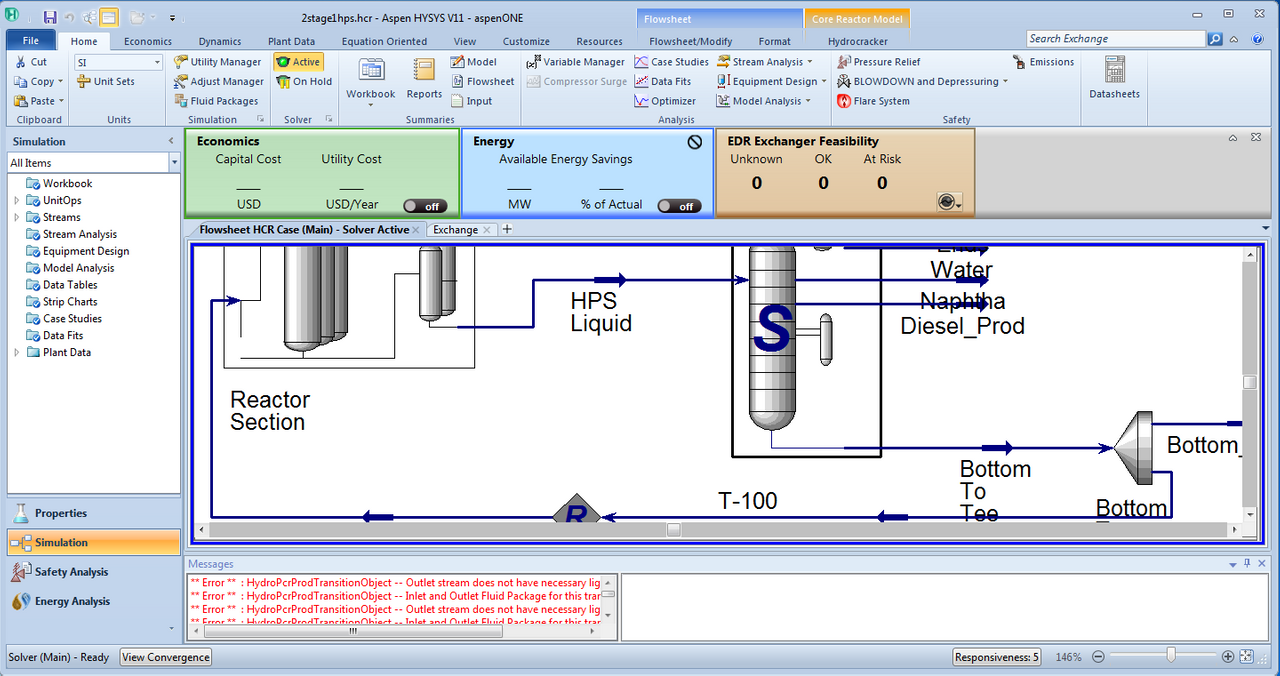Open the All Items dropdown

tap(174, 162)
